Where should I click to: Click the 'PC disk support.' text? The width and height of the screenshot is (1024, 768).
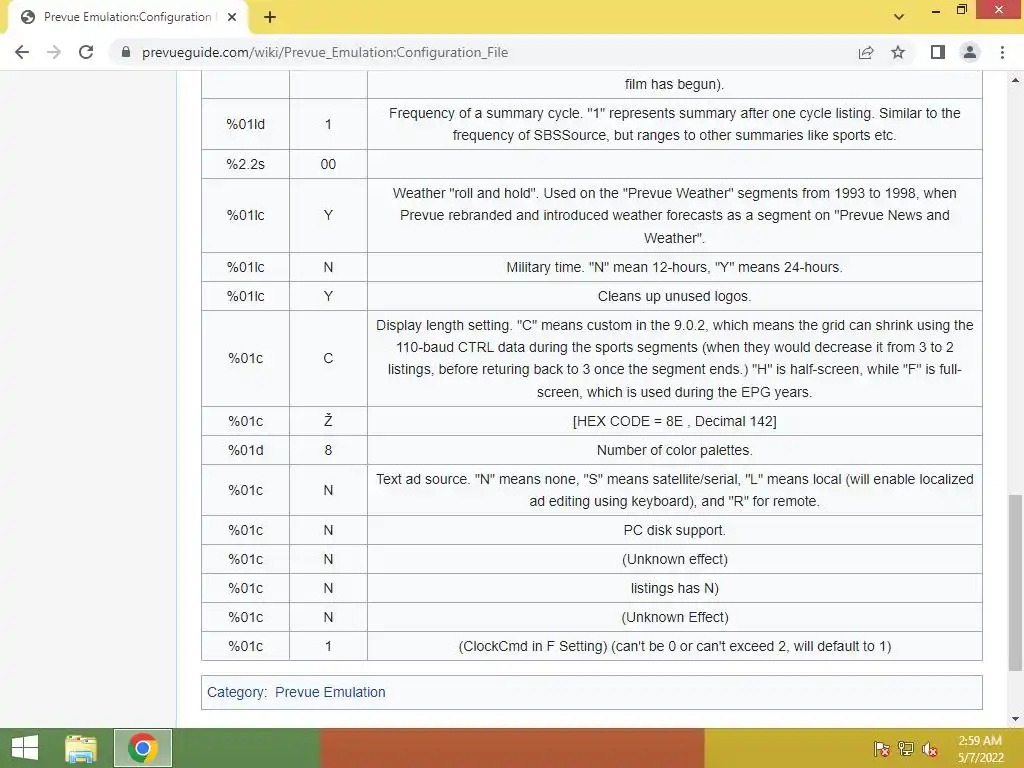[675, 530]
